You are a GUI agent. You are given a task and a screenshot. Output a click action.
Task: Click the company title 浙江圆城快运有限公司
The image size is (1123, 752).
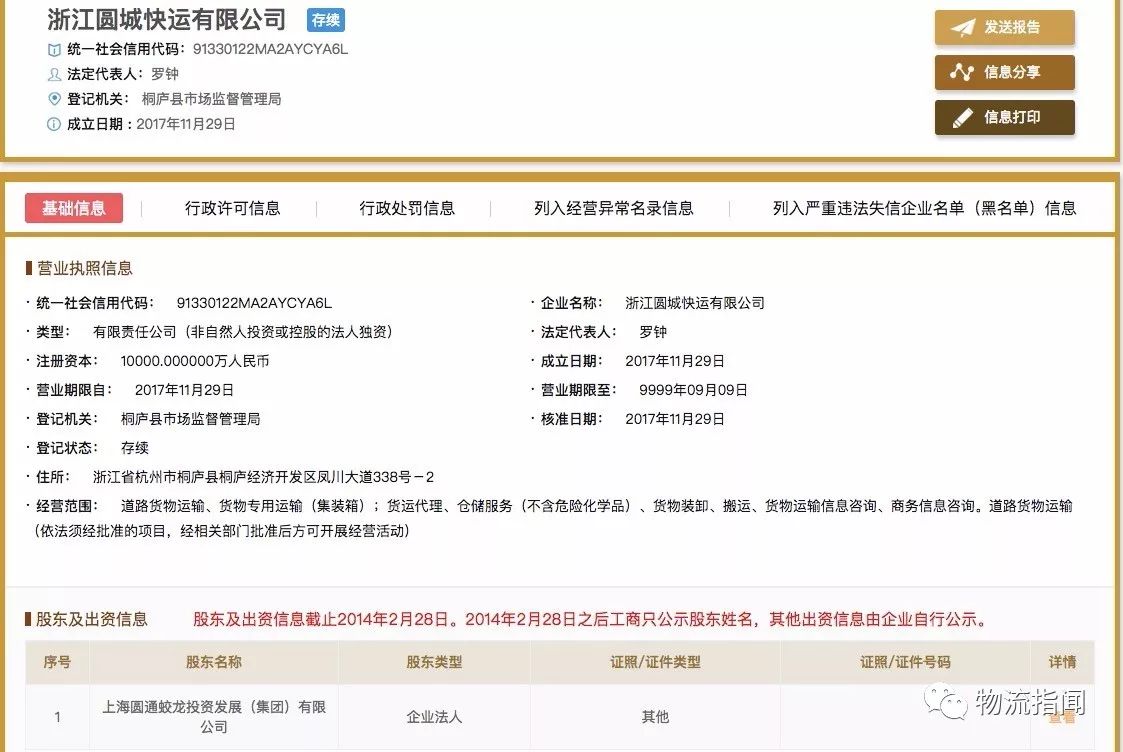(x=167, y=19)
